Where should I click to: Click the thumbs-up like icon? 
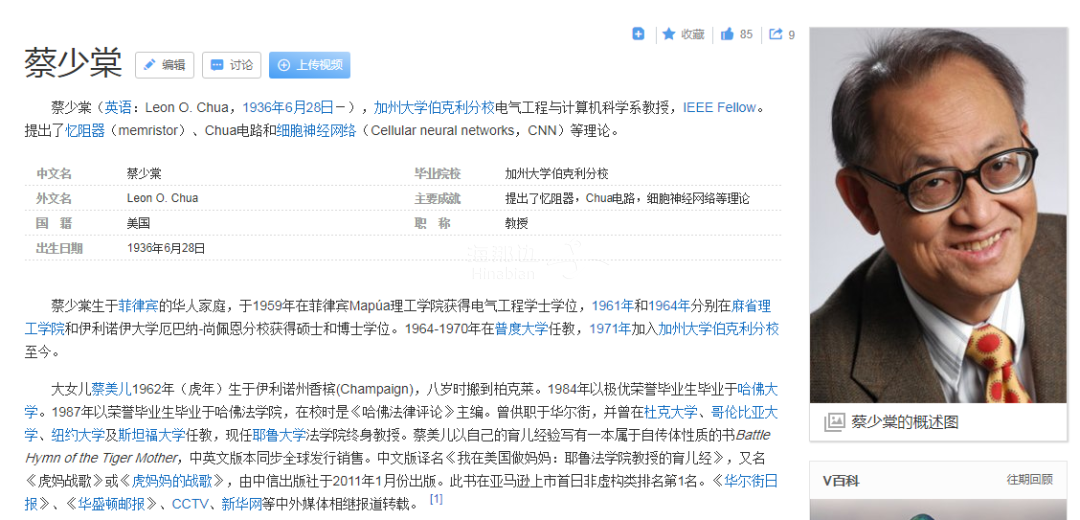point(727,34)
